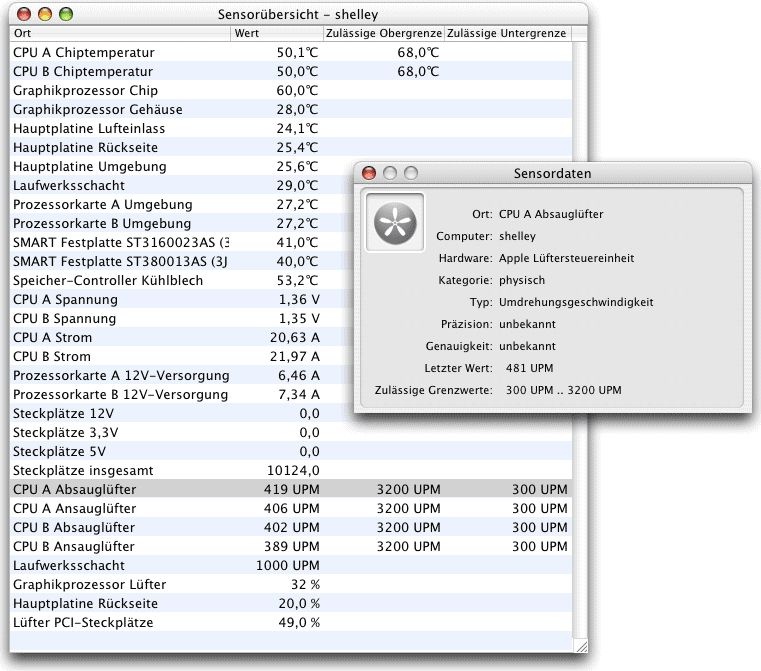Zoom the Sensorübersicht window with green button
Viewport: 761px width, 671px height.
pyautogui.click(x=65, y=14)
